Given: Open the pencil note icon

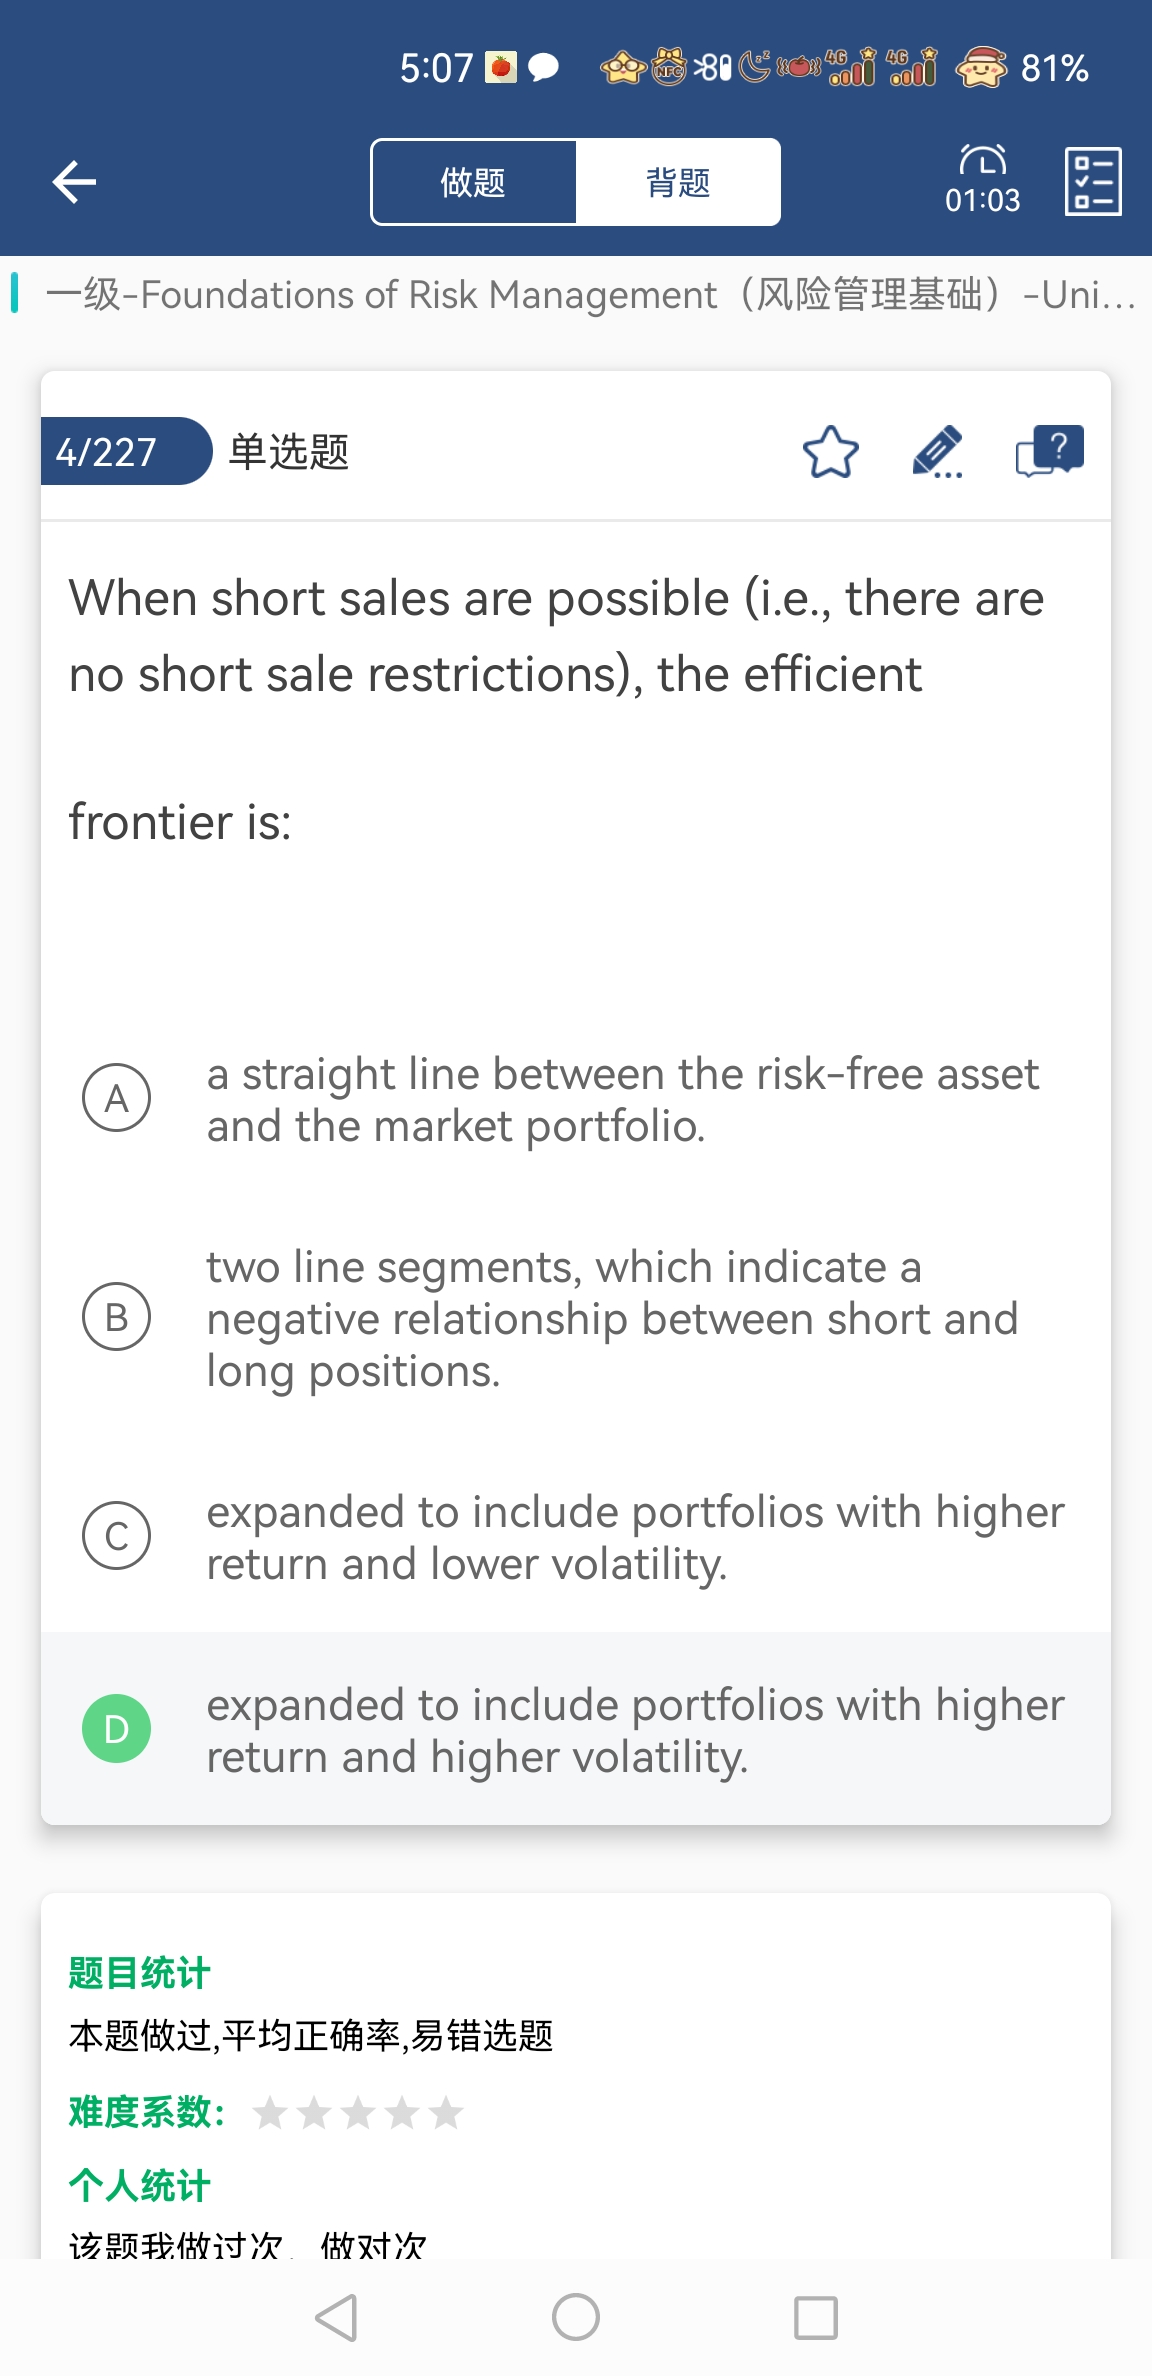Looking at the screenshot, I should pos(937,452).
